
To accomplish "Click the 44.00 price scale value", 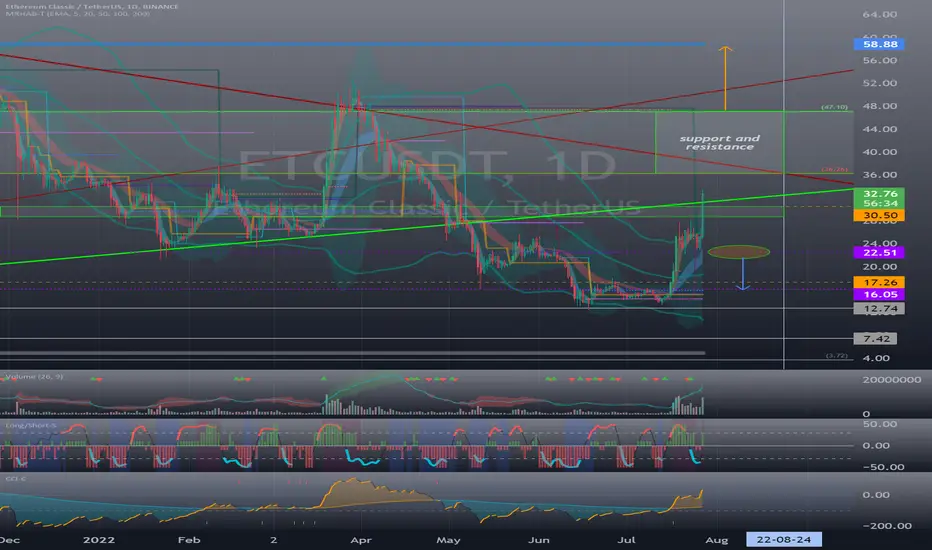I will [880, 129].
